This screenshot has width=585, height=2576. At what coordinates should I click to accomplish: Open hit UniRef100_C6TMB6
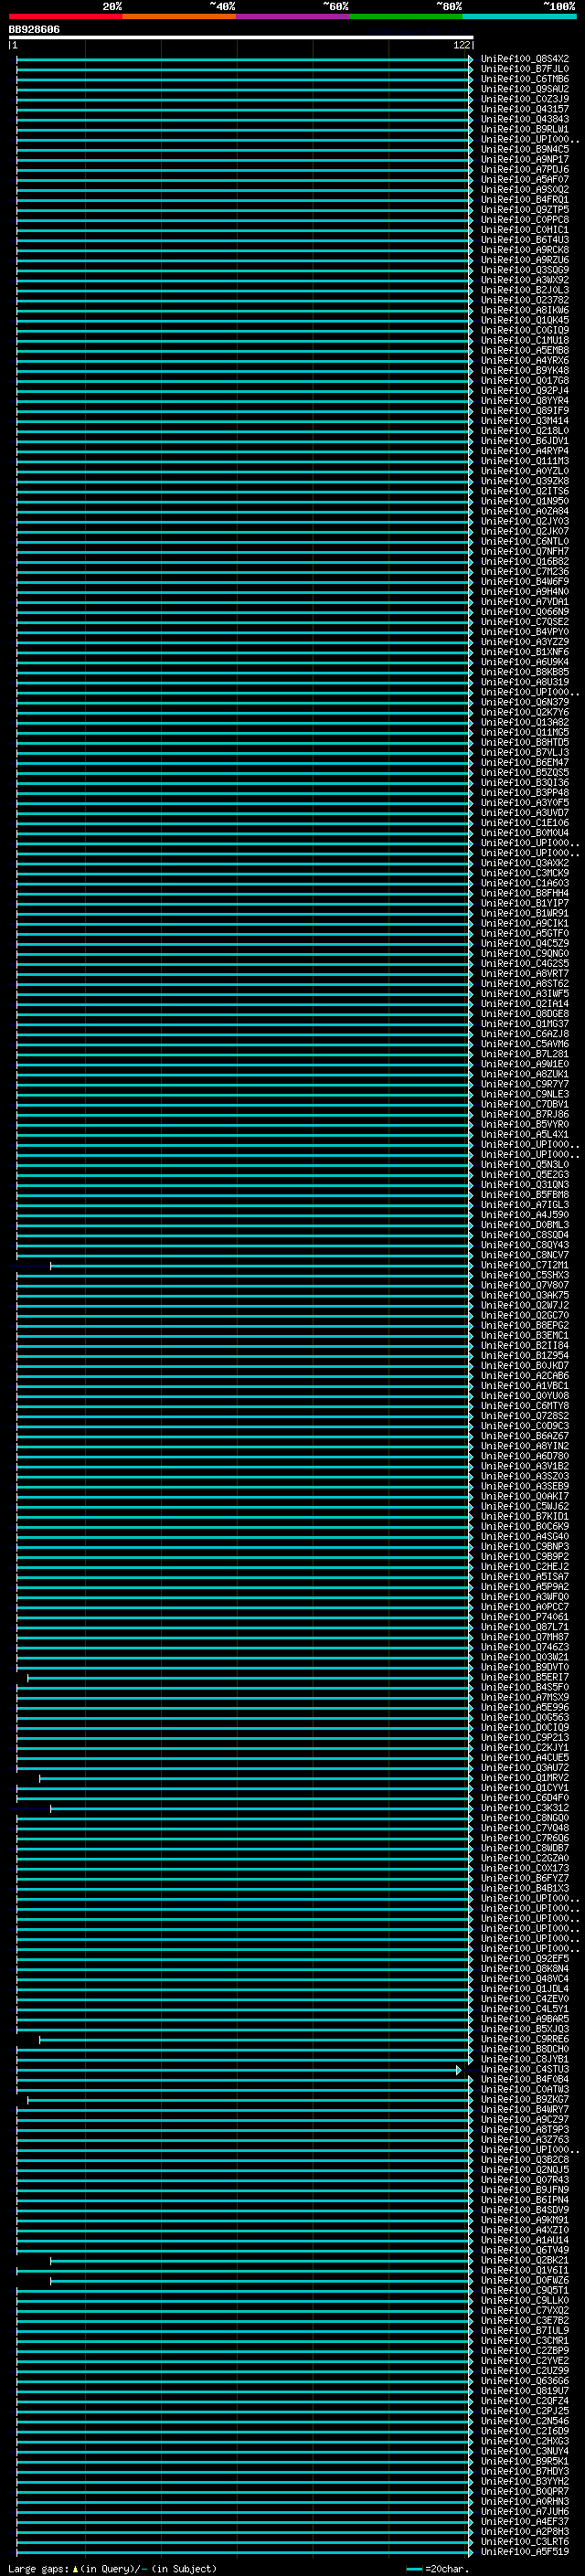click(525, 79)
